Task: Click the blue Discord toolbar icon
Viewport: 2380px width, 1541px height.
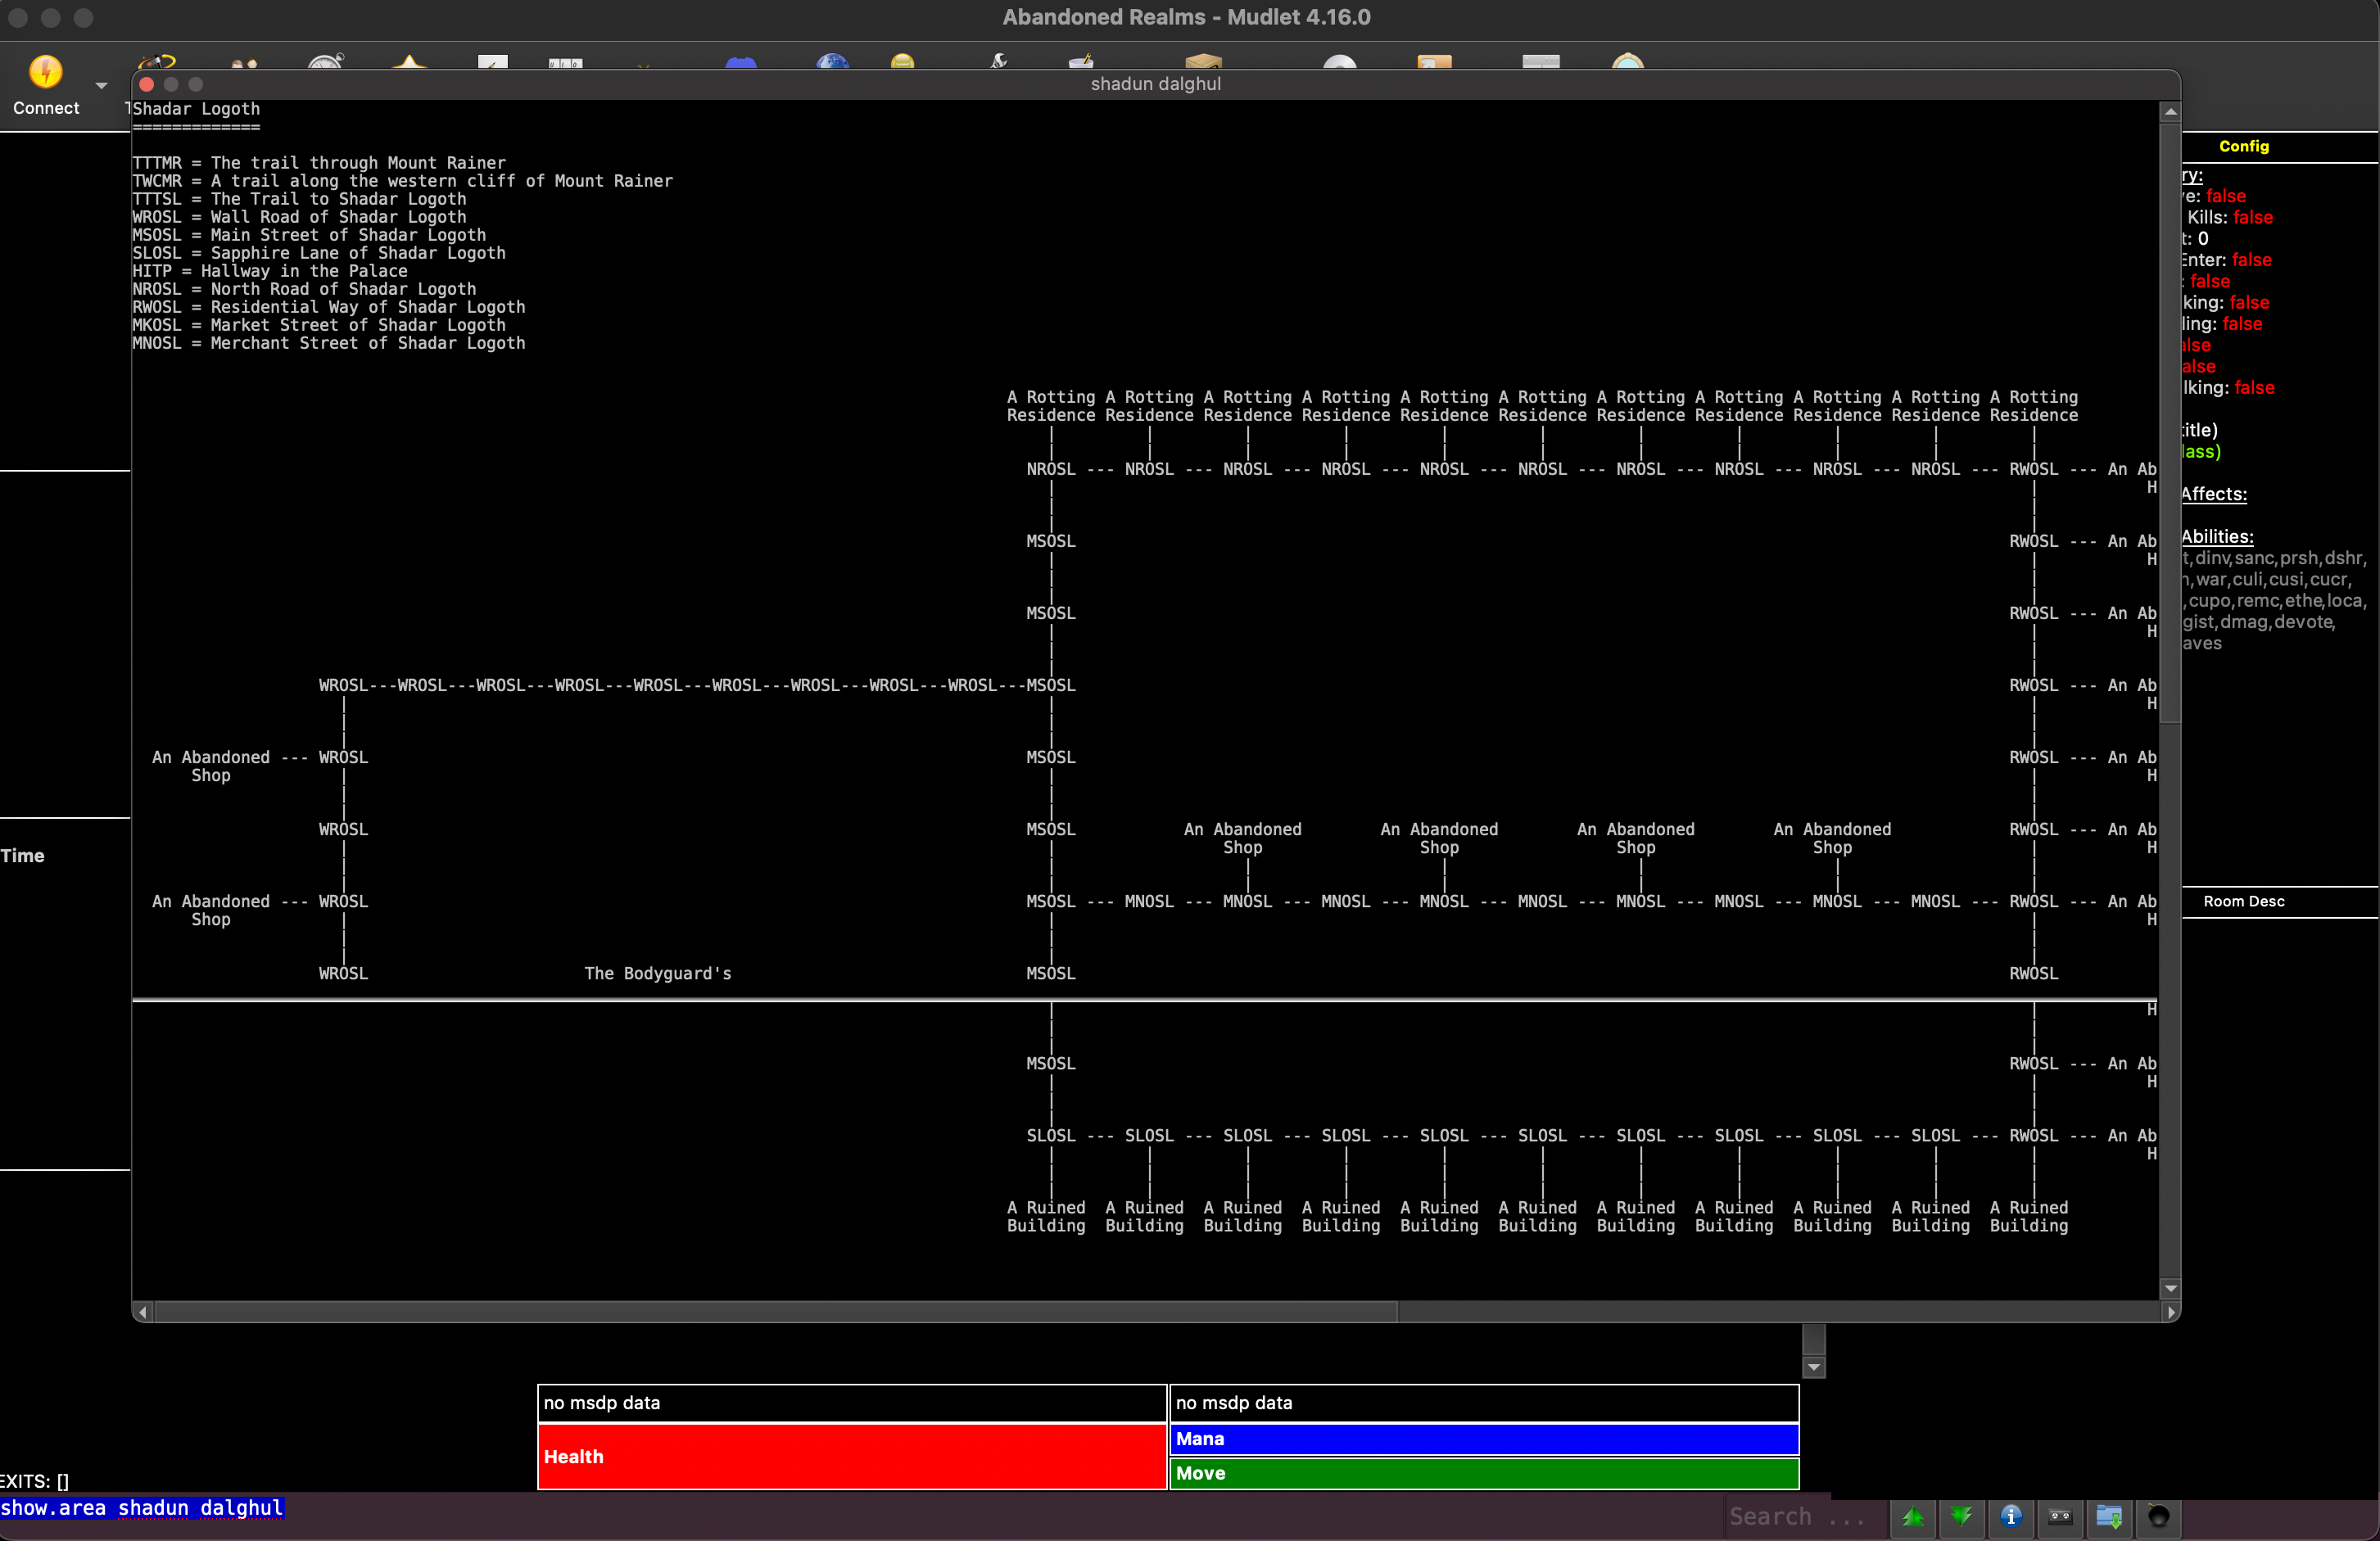Action: (x=740, y=63)
